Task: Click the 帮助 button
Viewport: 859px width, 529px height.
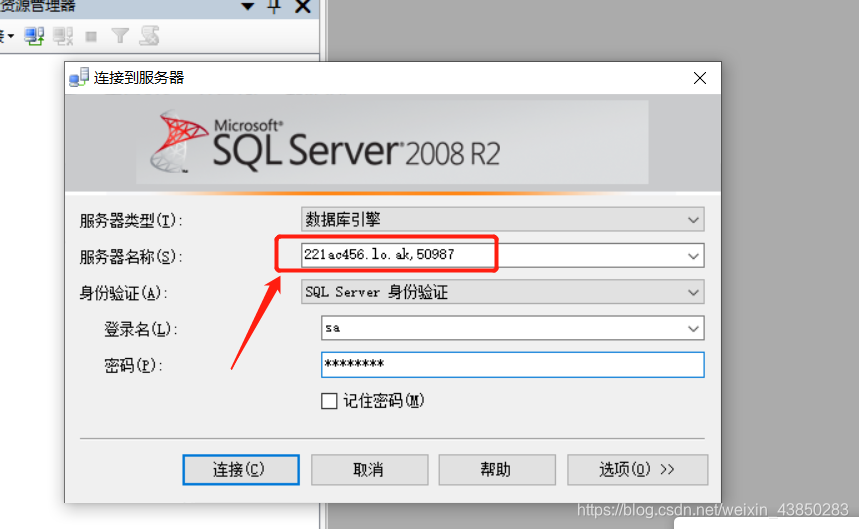Action: coord(497,469)
